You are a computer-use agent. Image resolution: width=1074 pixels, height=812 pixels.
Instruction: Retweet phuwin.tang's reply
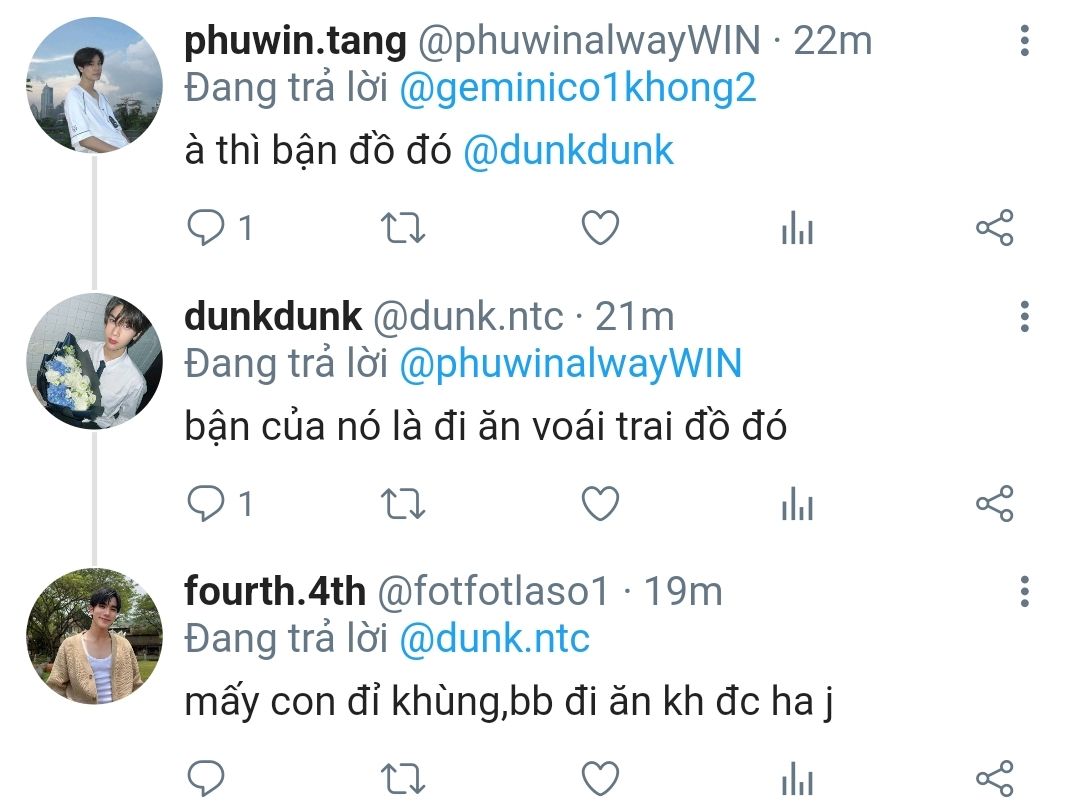pos(403,228)
